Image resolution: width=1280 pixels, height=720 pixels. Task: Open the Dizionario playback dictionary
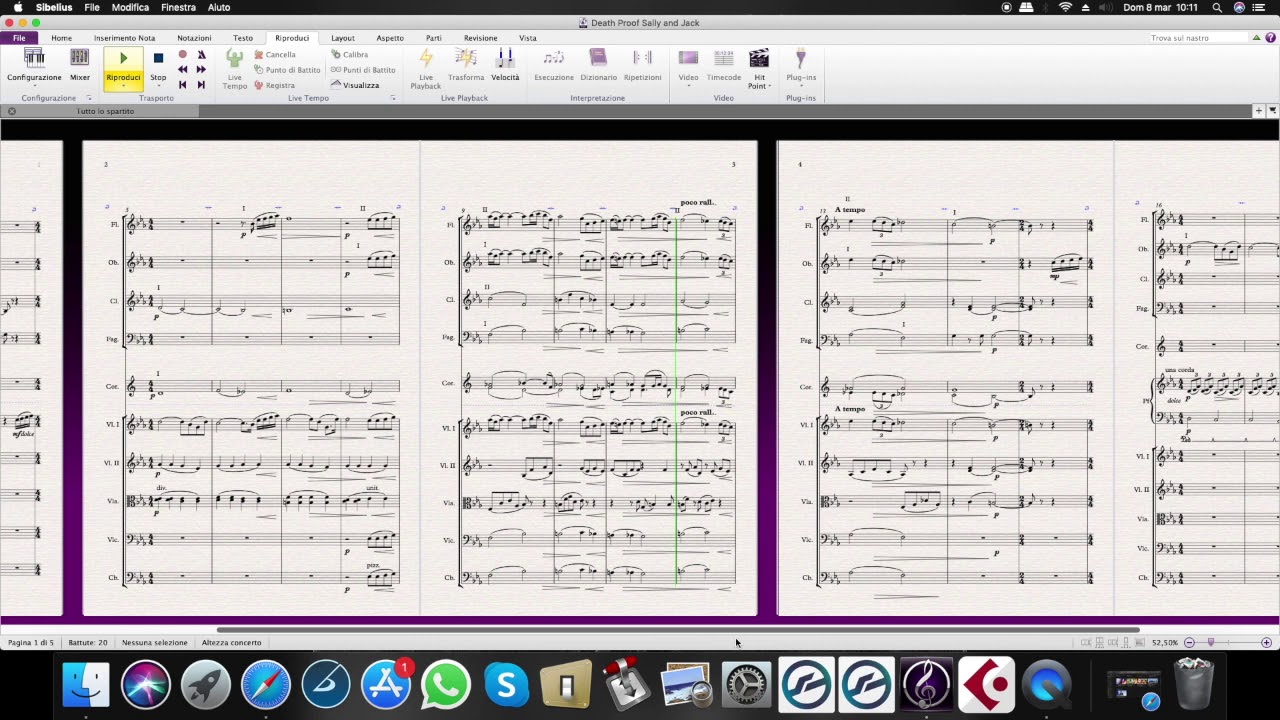(x=598, y=65)
